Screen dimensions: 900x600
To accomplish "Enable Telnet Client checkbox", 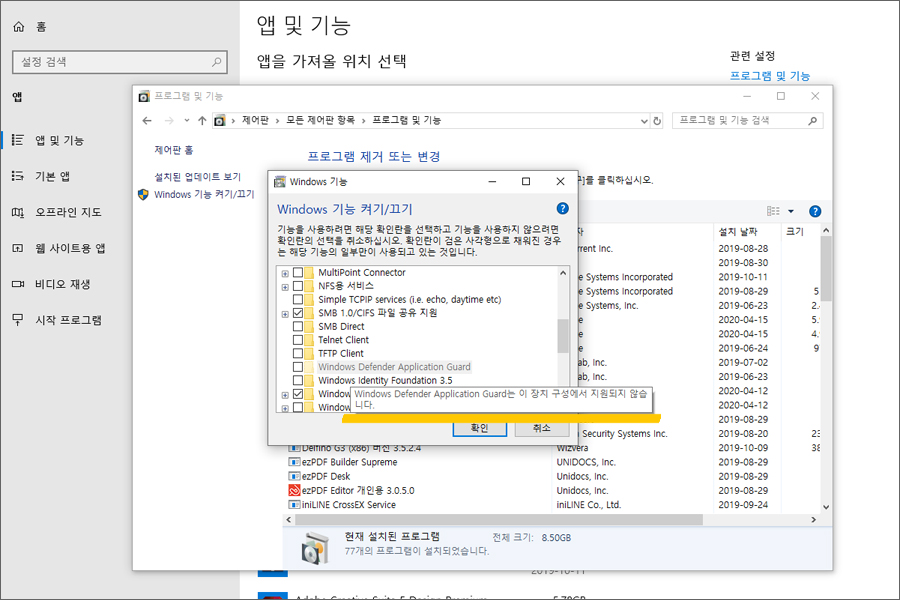I will pyautogui.click(x=298, y=340).
